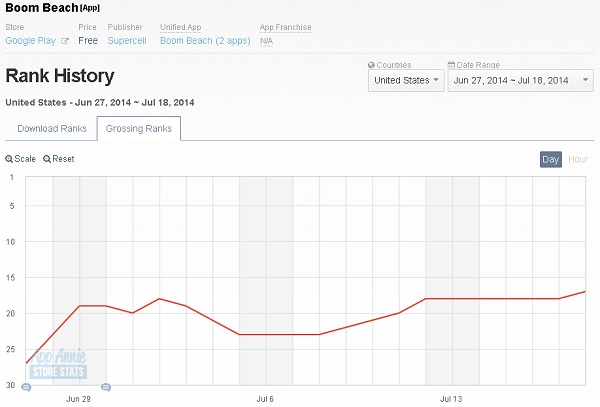Click the N/A app franchise value
Viewport: 600px width, 407px height.
[266, 41]
